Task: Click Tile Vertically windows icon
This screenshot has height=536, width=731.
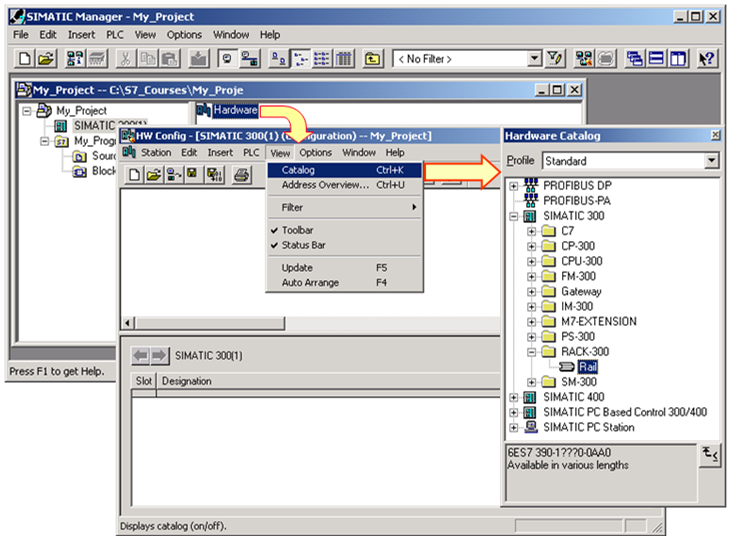Action: click(x=678, y=59)
